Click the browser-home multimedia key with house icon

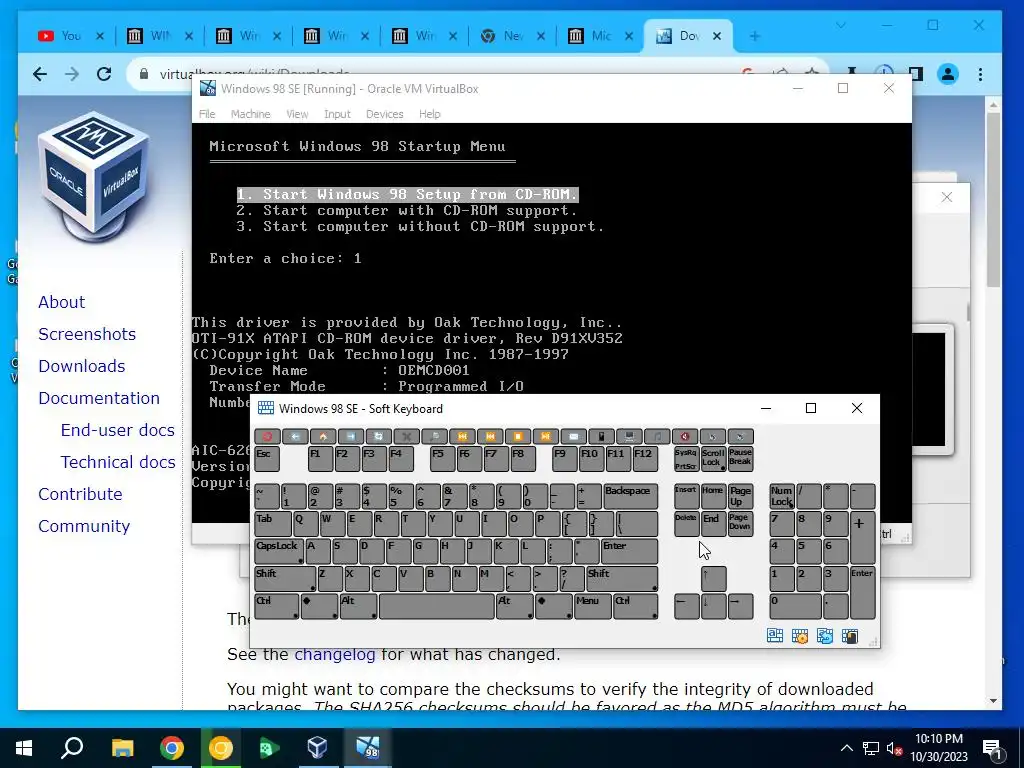coord(323,436)
